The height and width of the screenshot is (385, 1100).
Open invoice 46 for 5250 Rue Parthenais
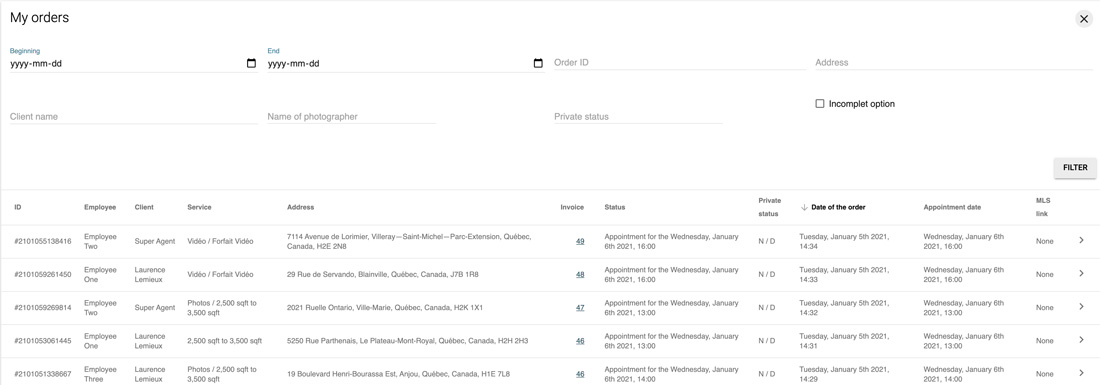tap(580, 341)
